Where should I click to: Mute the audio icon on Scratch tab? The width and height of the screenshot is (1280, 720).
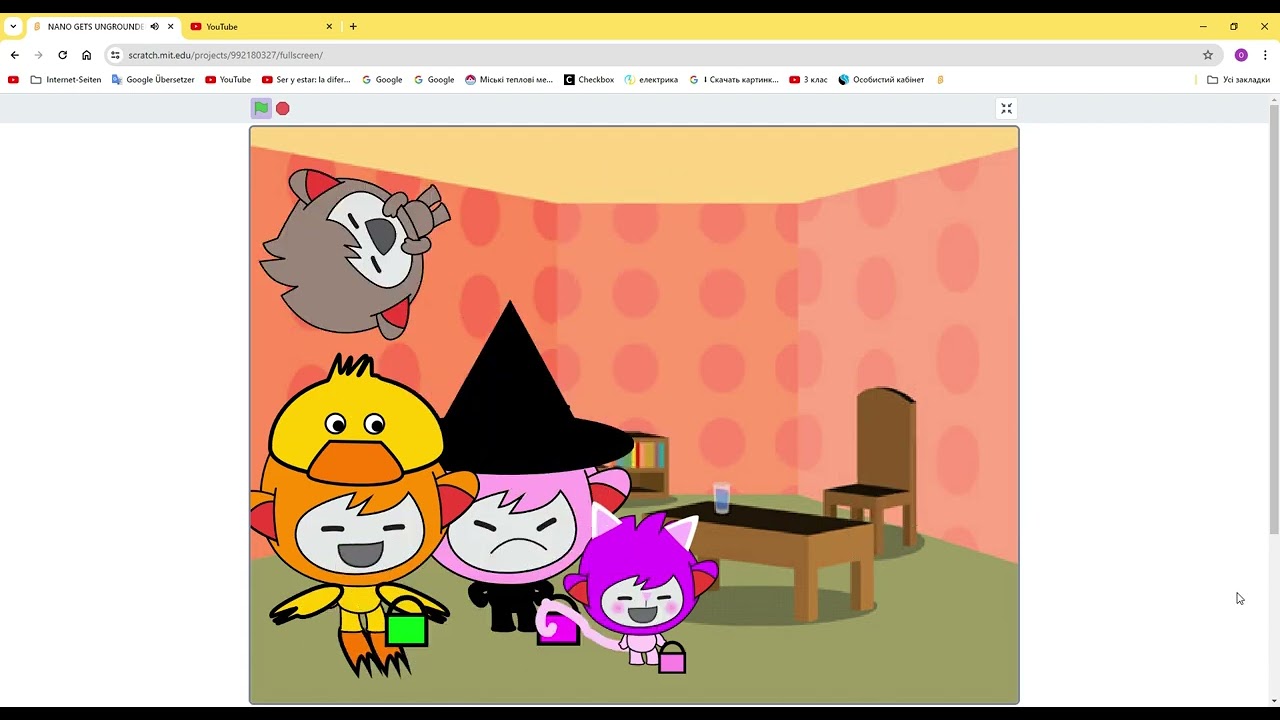click(155, 27)
